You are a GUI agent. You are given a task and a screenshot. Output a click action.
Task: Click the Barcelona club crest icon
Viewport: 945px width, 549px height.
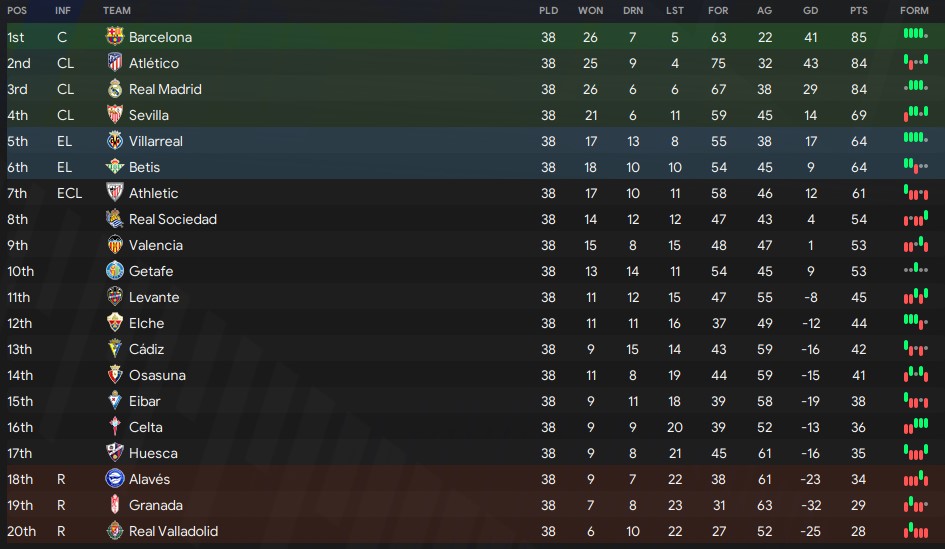click(115, 37)
